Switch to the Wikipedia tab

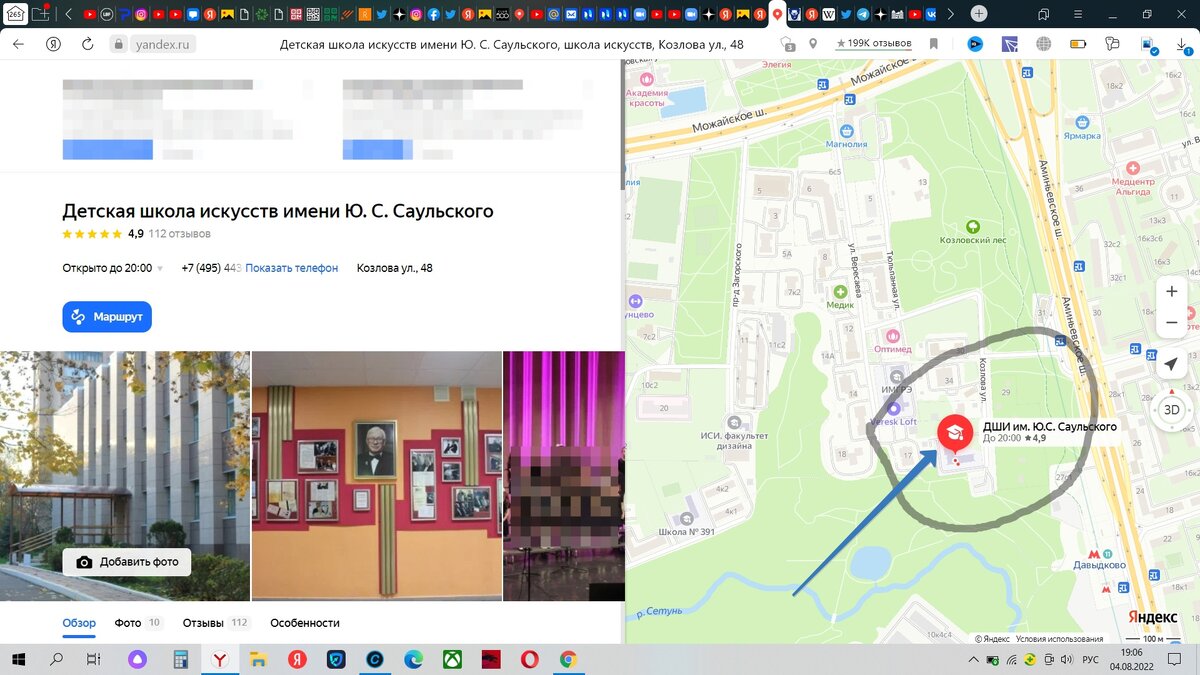(829, 14)
